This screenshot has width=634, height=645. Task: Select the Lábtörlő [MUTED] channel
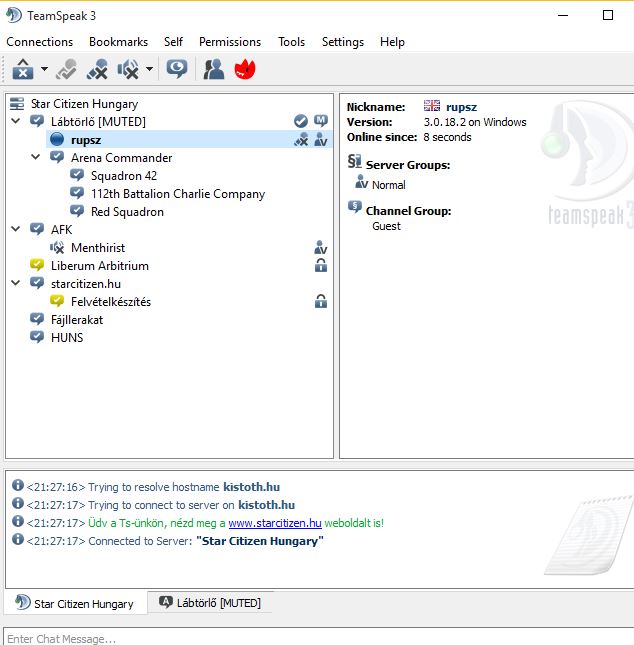click(x=98, y=122)
